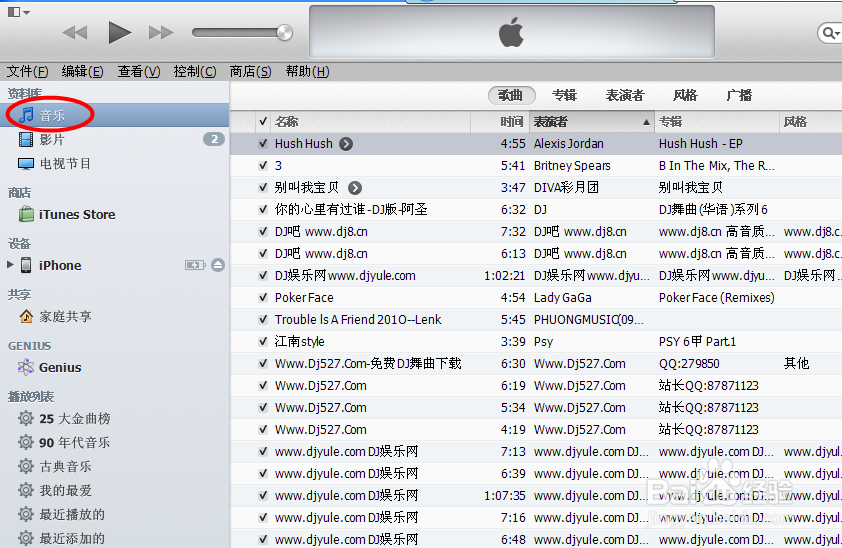Select 其他 genre cell

[796, 364]
